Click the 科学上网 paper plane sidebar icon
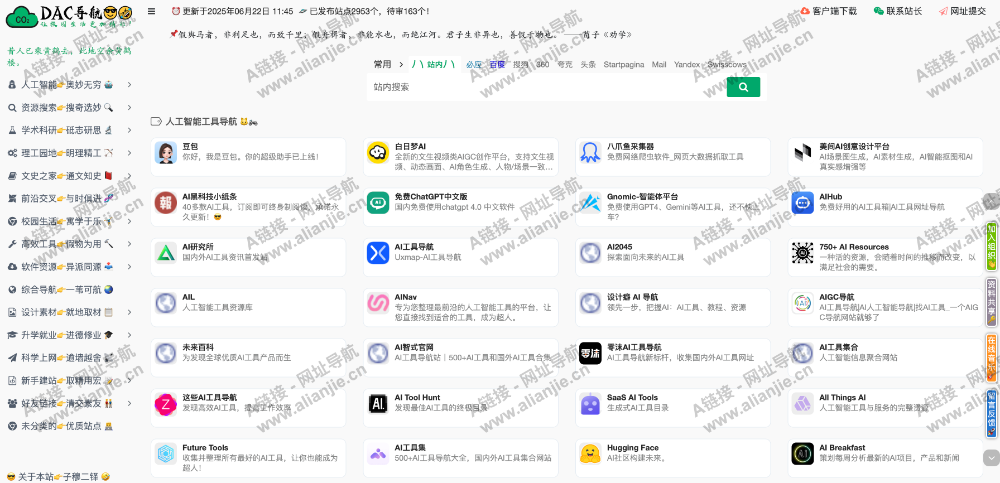 (x=11, y=358)
